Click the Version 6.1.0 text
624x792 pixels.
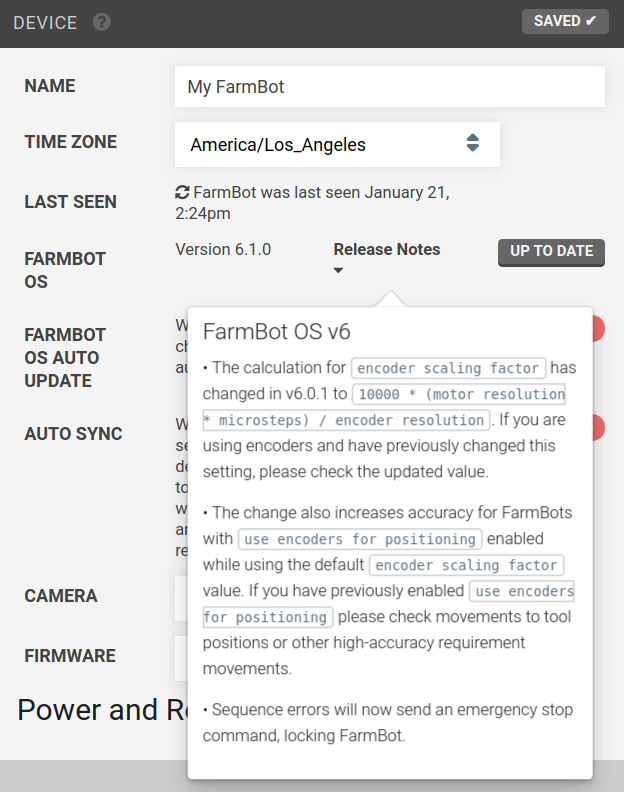click(x=223, y=250)
